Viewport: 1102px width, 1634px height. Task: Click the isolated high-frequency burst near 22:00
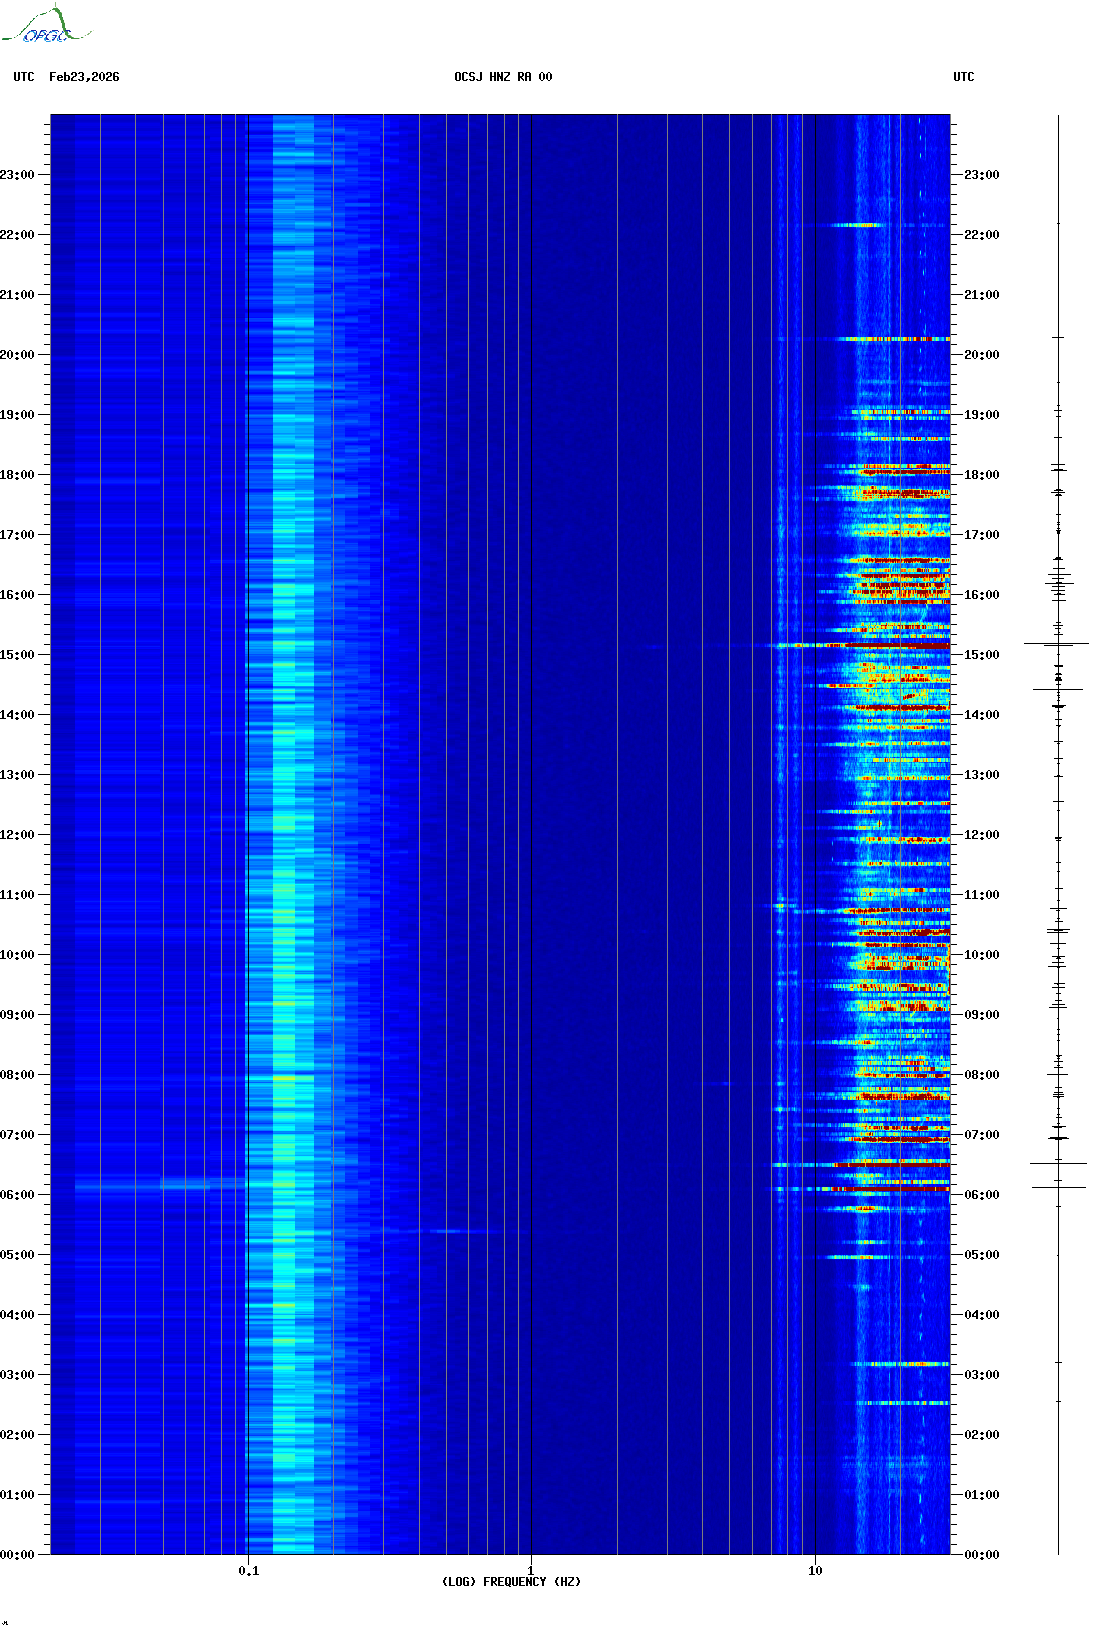(x=856, y=225)
